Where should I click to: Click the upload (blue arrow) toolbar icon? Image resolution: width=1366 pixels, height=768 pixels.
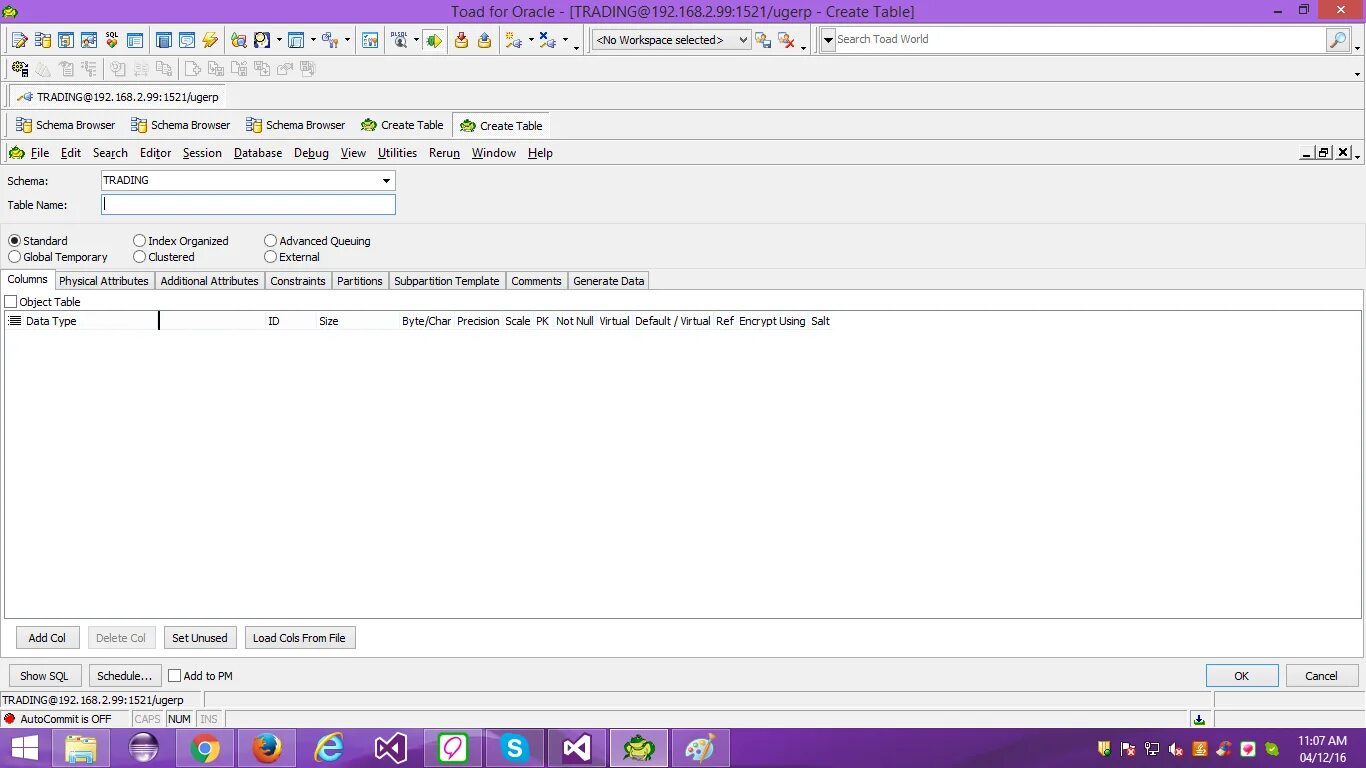(485, 40)
